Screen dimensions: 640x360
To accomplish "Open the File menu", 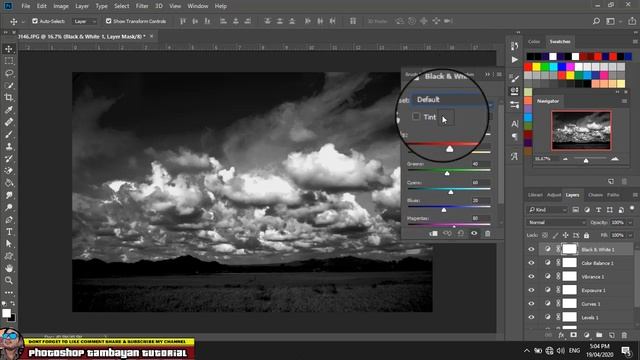I will pos(26,6).
